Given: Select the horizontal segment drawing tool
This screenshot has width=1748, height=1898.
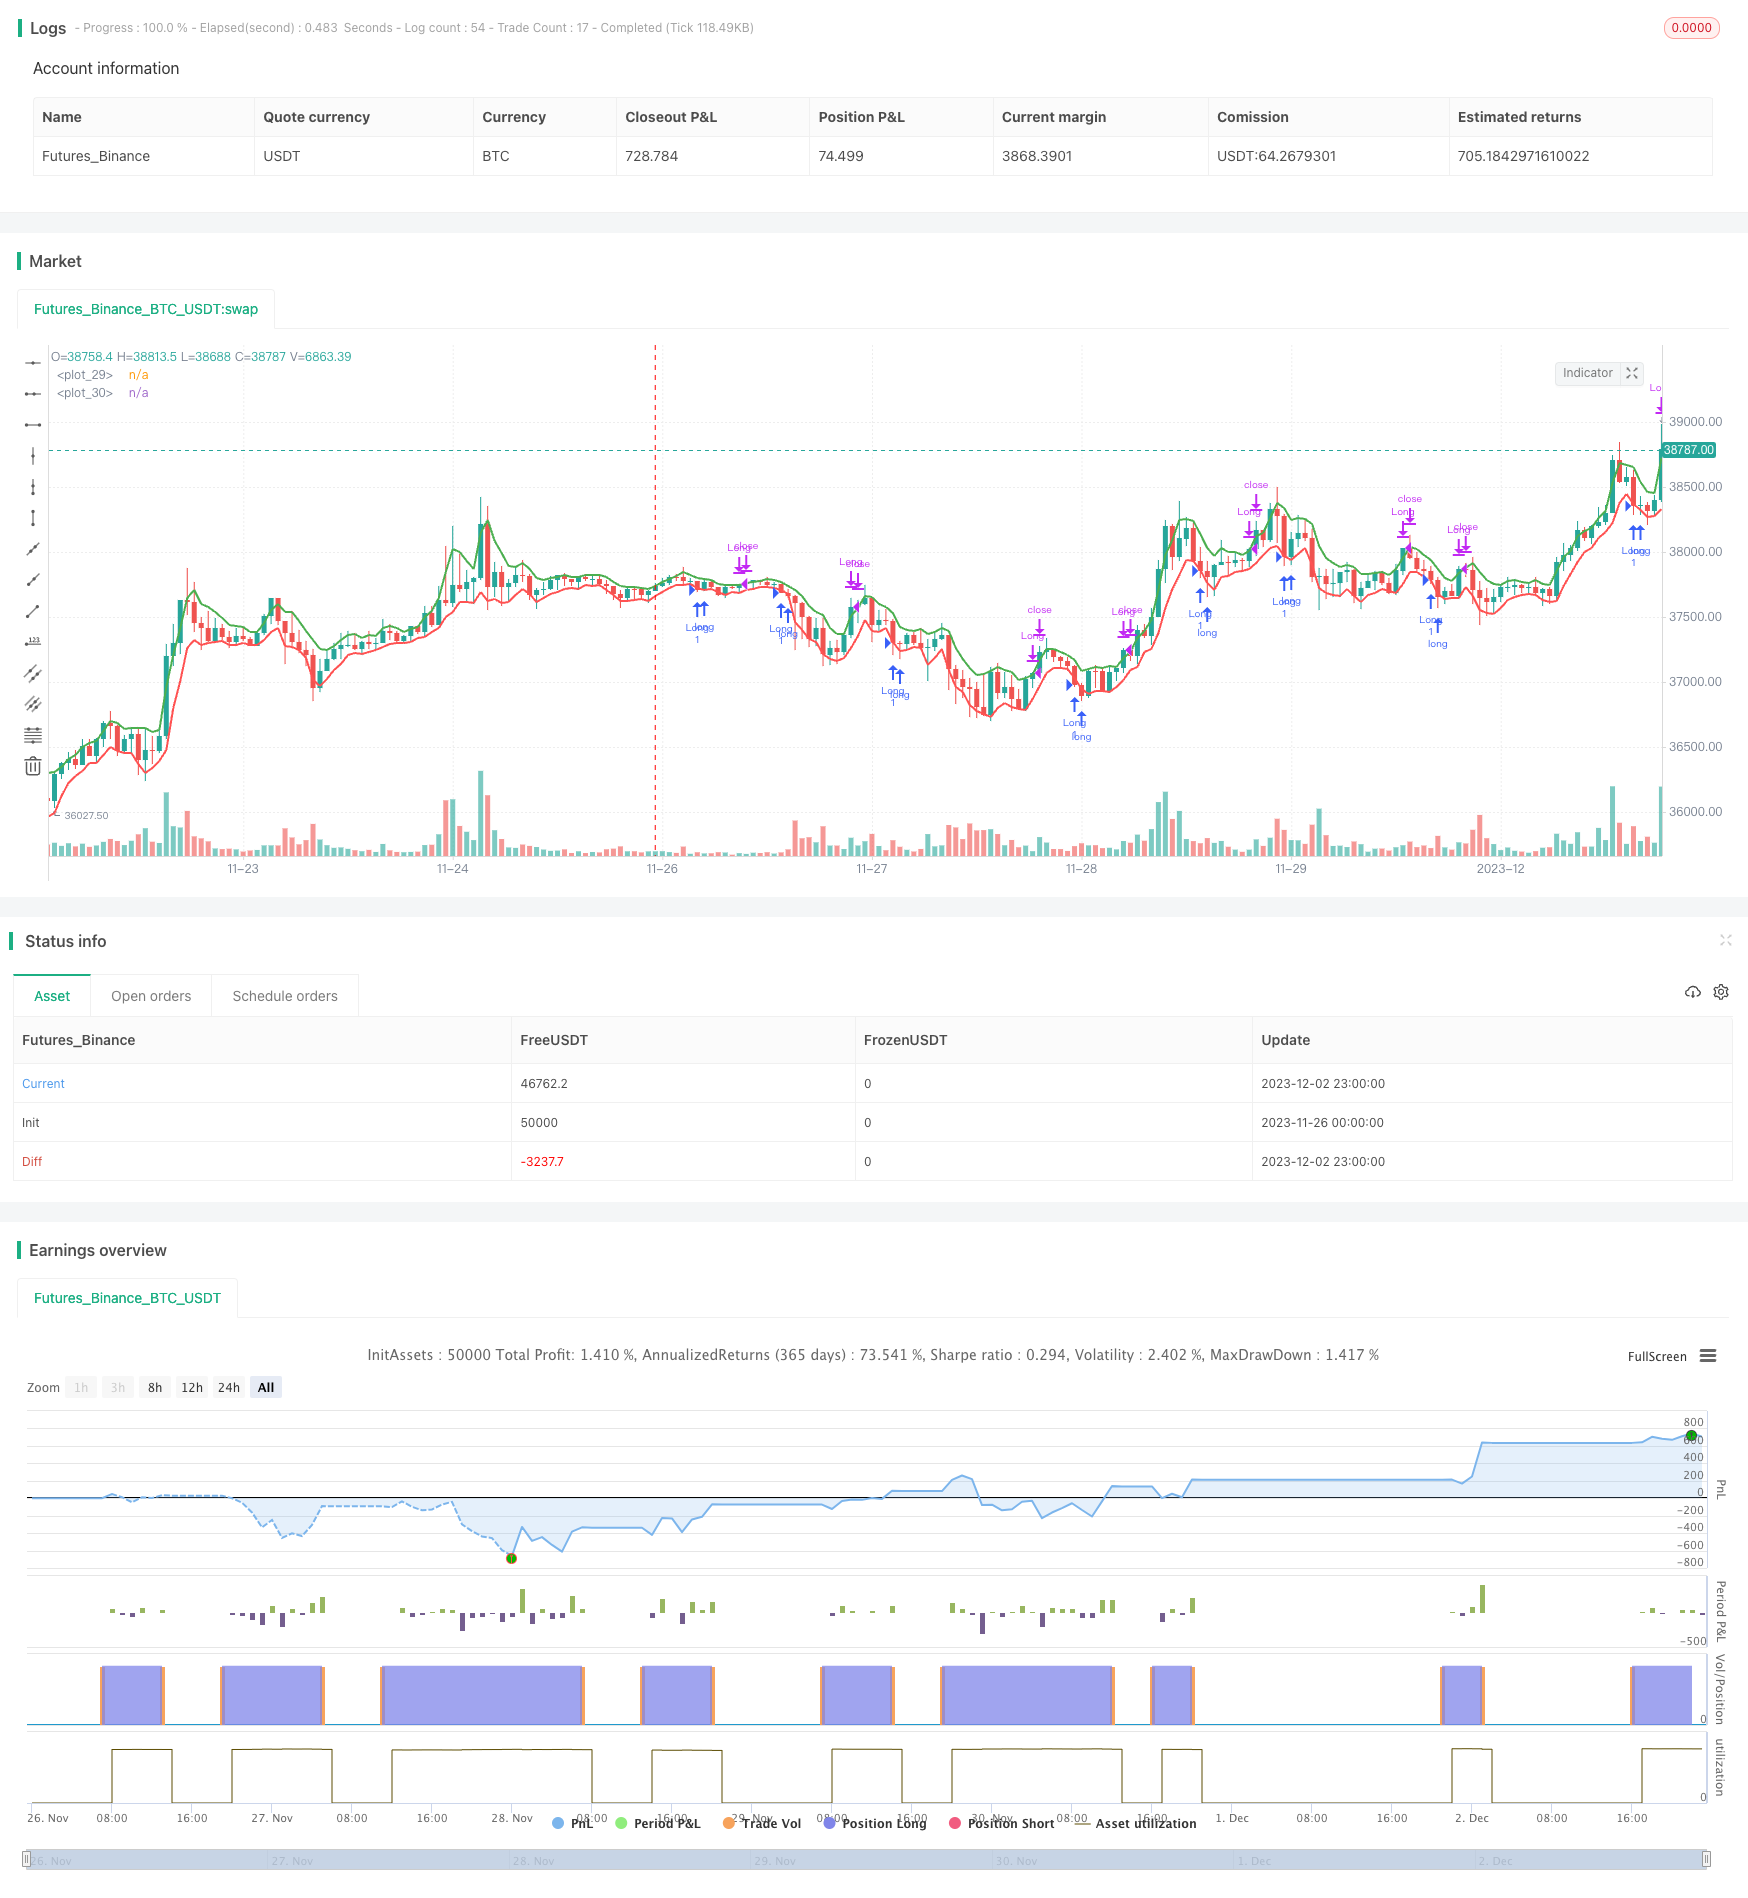Looking at the screenshot, I should 33,425.
